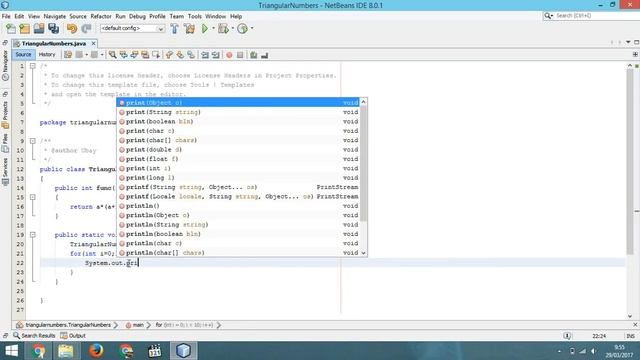Open the Tools menu
The width and height of the screenshot is (640, 360).
(195, 16)
